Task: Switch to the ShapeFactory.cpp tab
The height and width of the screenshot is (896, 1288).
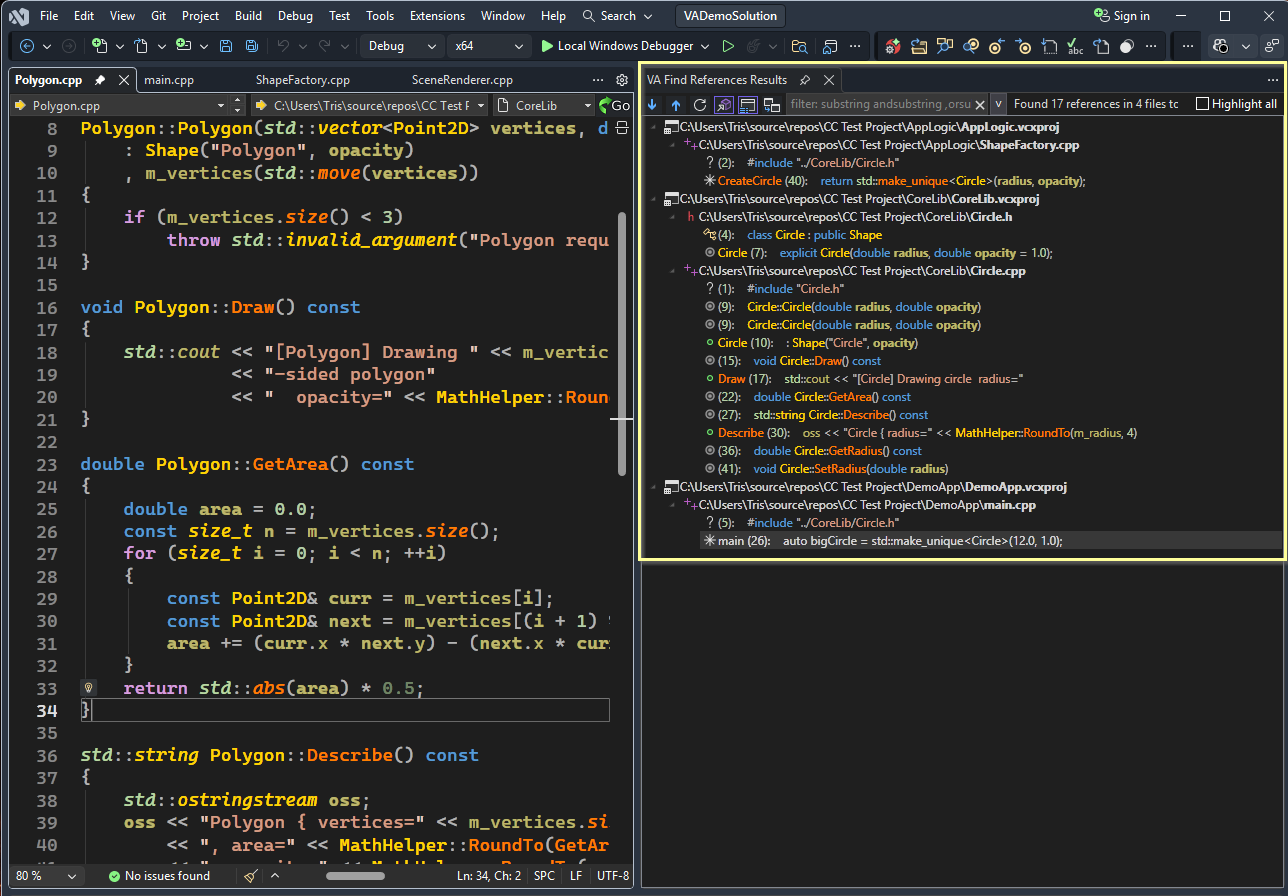Action: pos(303,80)
